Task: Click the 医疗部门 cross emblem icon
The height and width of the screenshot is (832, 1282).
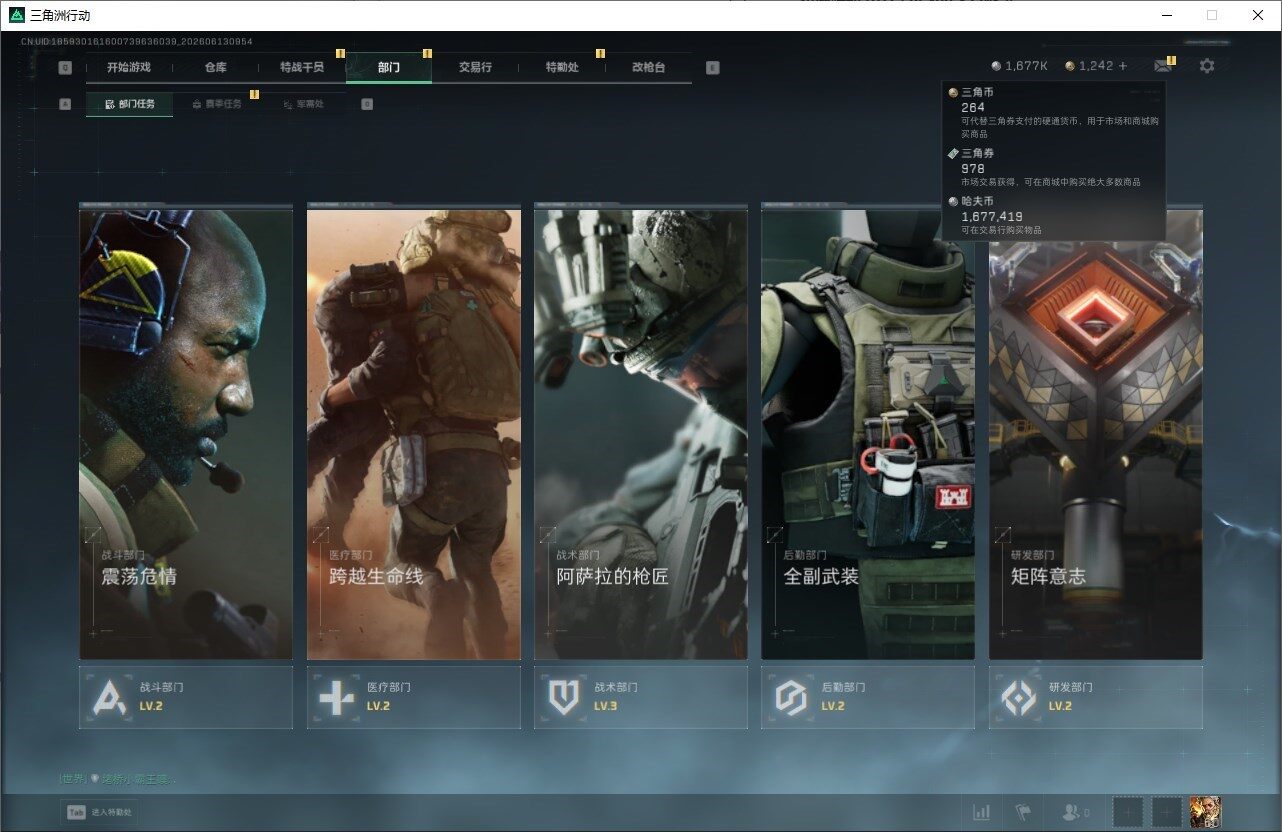Action: 336,697
